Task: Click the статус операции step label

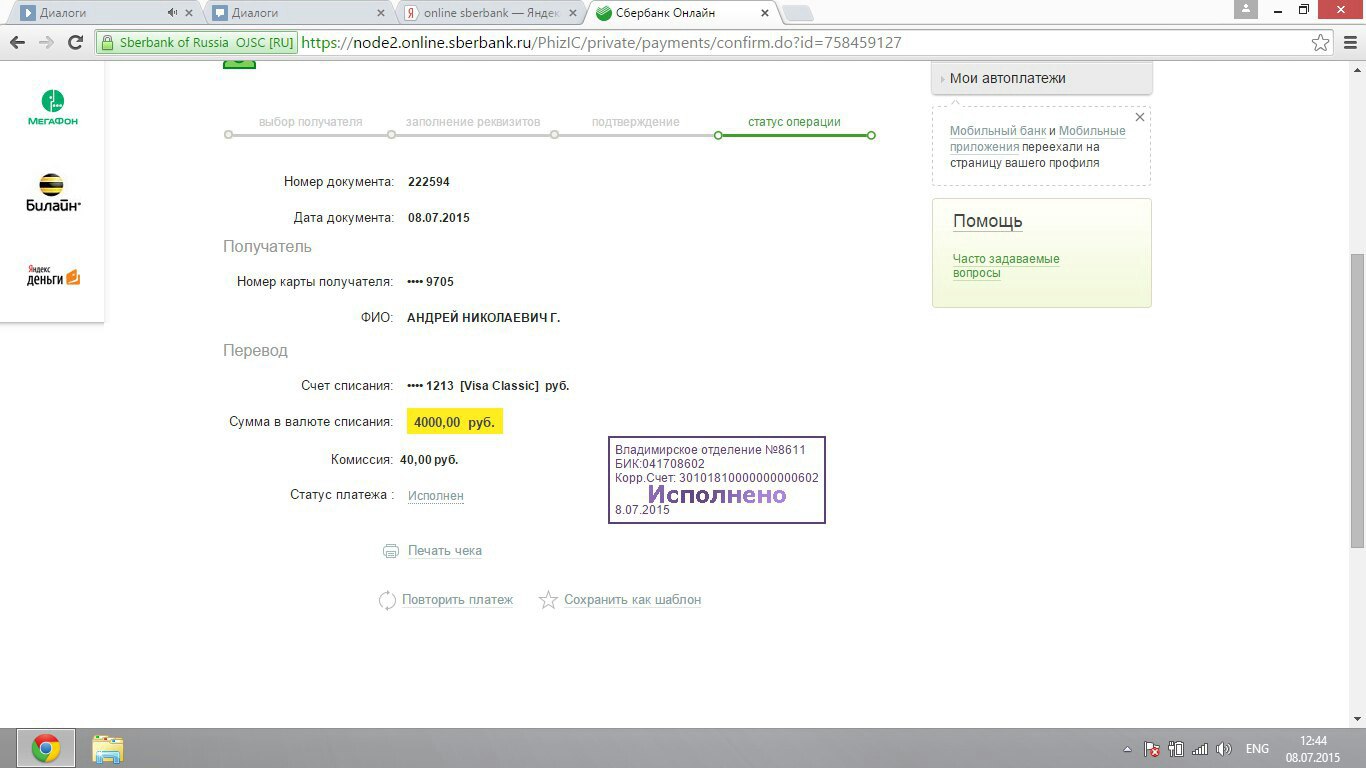Action: pyautogui.click(x=794, y=122)
